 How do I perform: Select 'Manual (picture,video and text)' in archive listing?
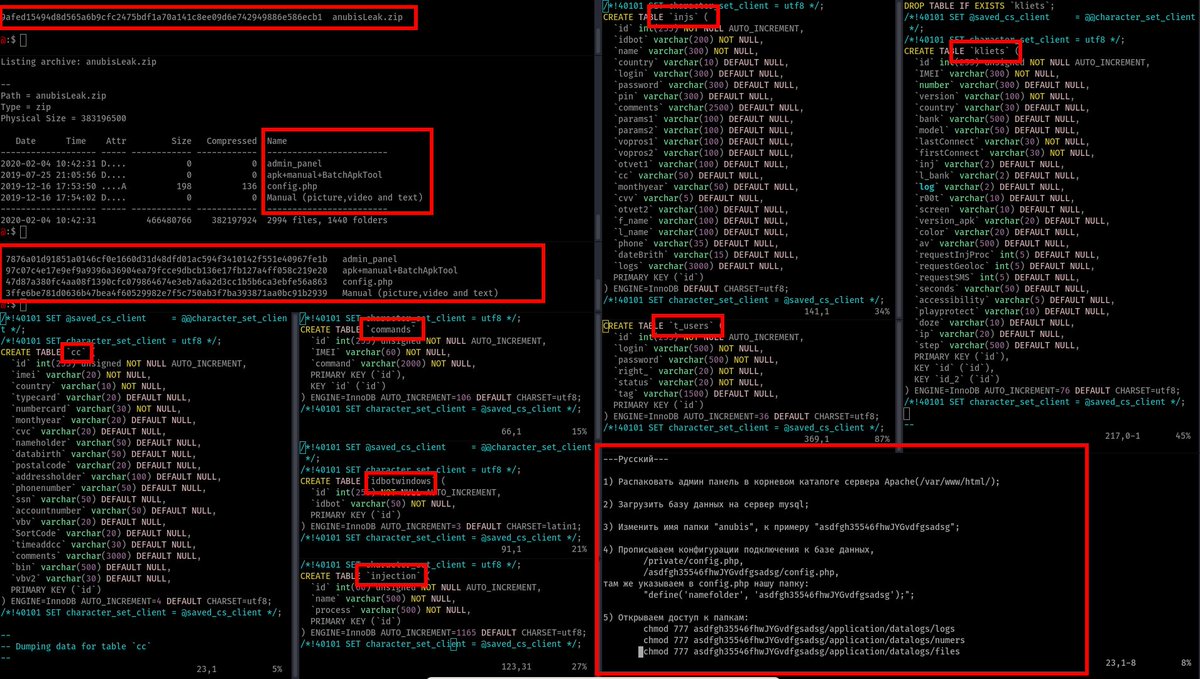[344, 197]
